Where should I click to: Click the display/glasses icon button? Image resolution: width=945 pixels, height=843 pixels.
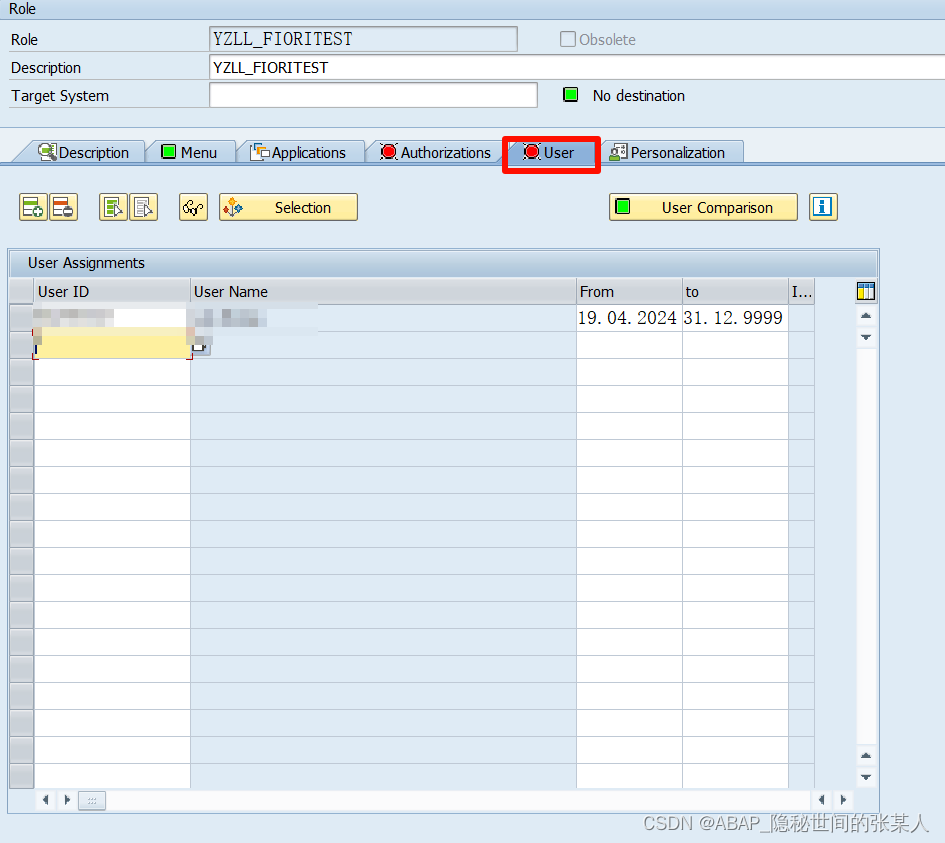193,207
